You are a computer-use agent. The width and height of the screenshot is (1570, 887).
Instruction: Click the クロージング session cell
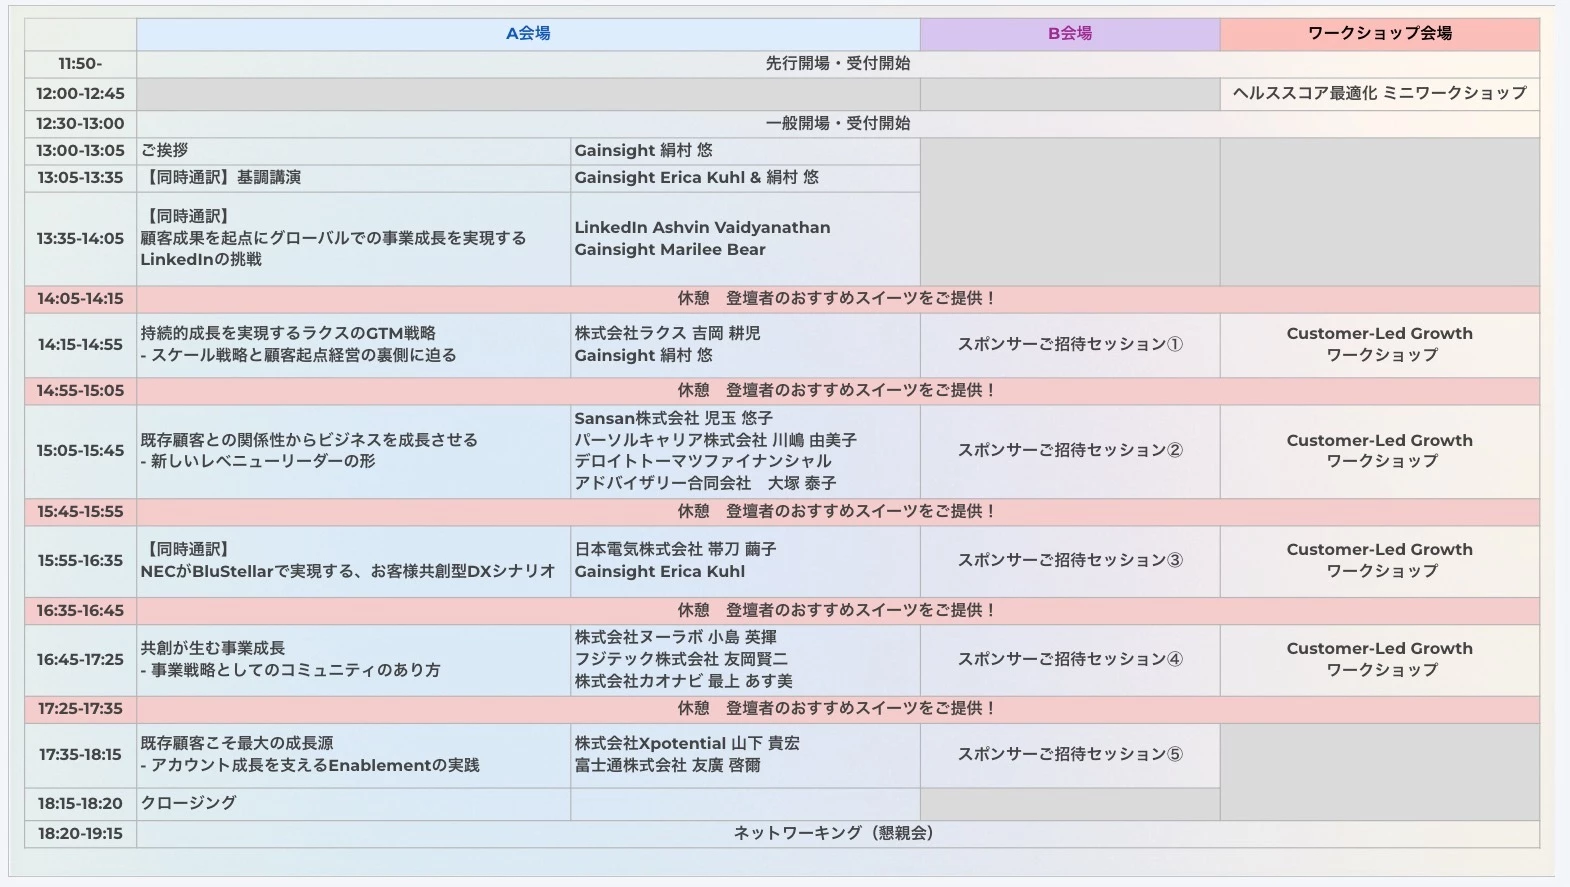(353, 804)
